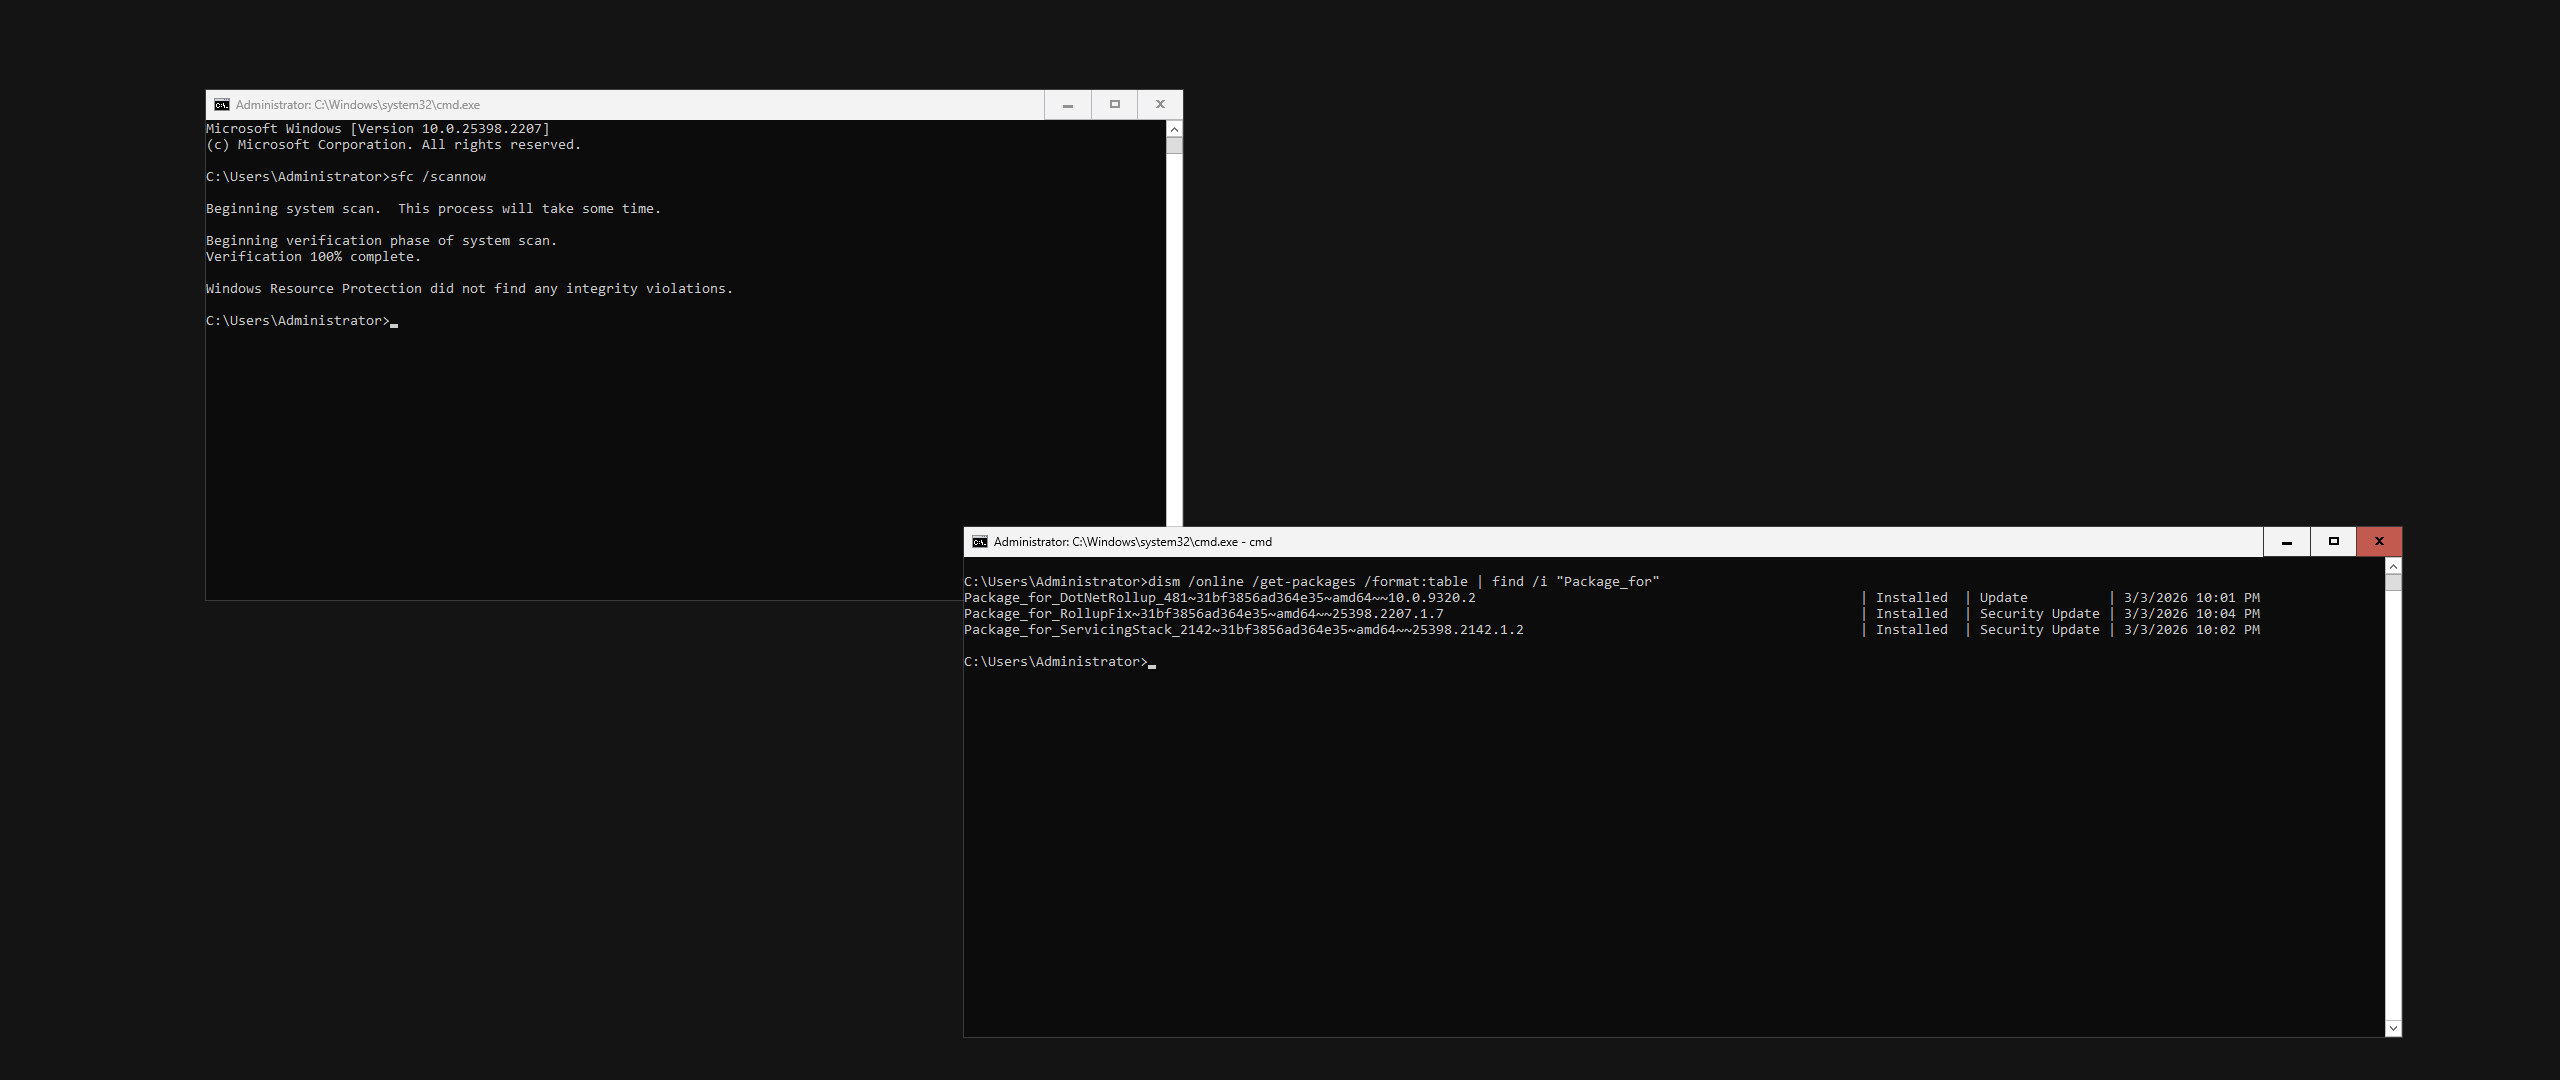2560x1080 pixels.
Task: Minimize the sfc /scannow command window
Action: click(x=1068, y=105)
